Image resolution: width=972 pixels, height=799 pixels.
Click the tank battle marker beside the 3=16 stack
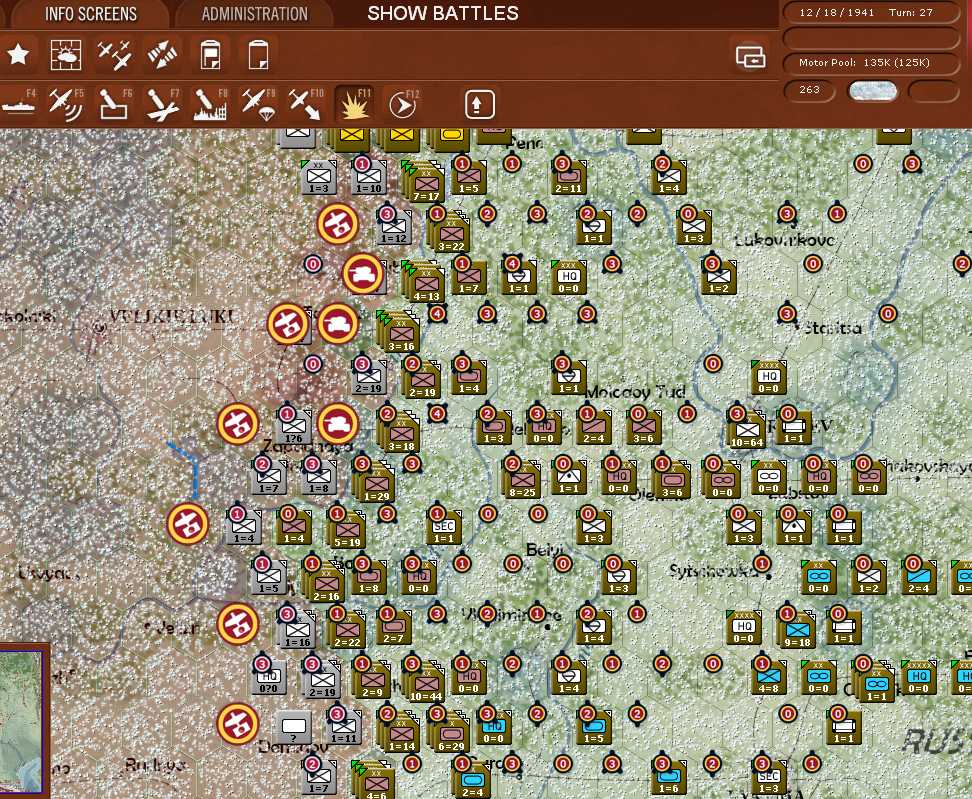tap(338, 324)
